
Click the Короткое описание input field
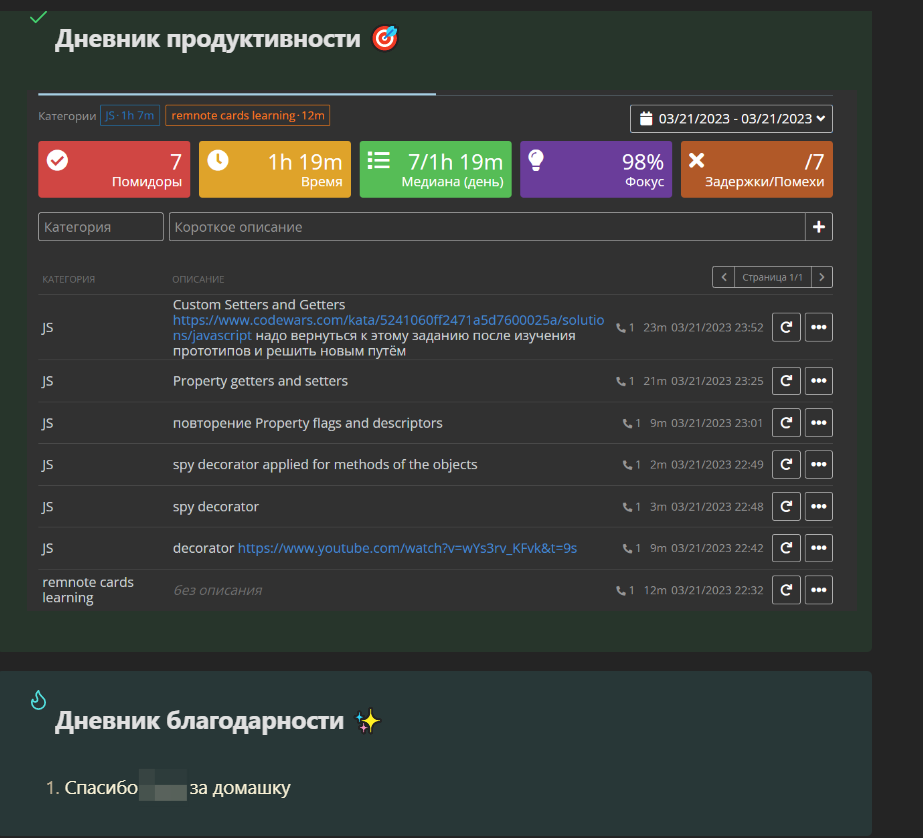pos(486,227)
